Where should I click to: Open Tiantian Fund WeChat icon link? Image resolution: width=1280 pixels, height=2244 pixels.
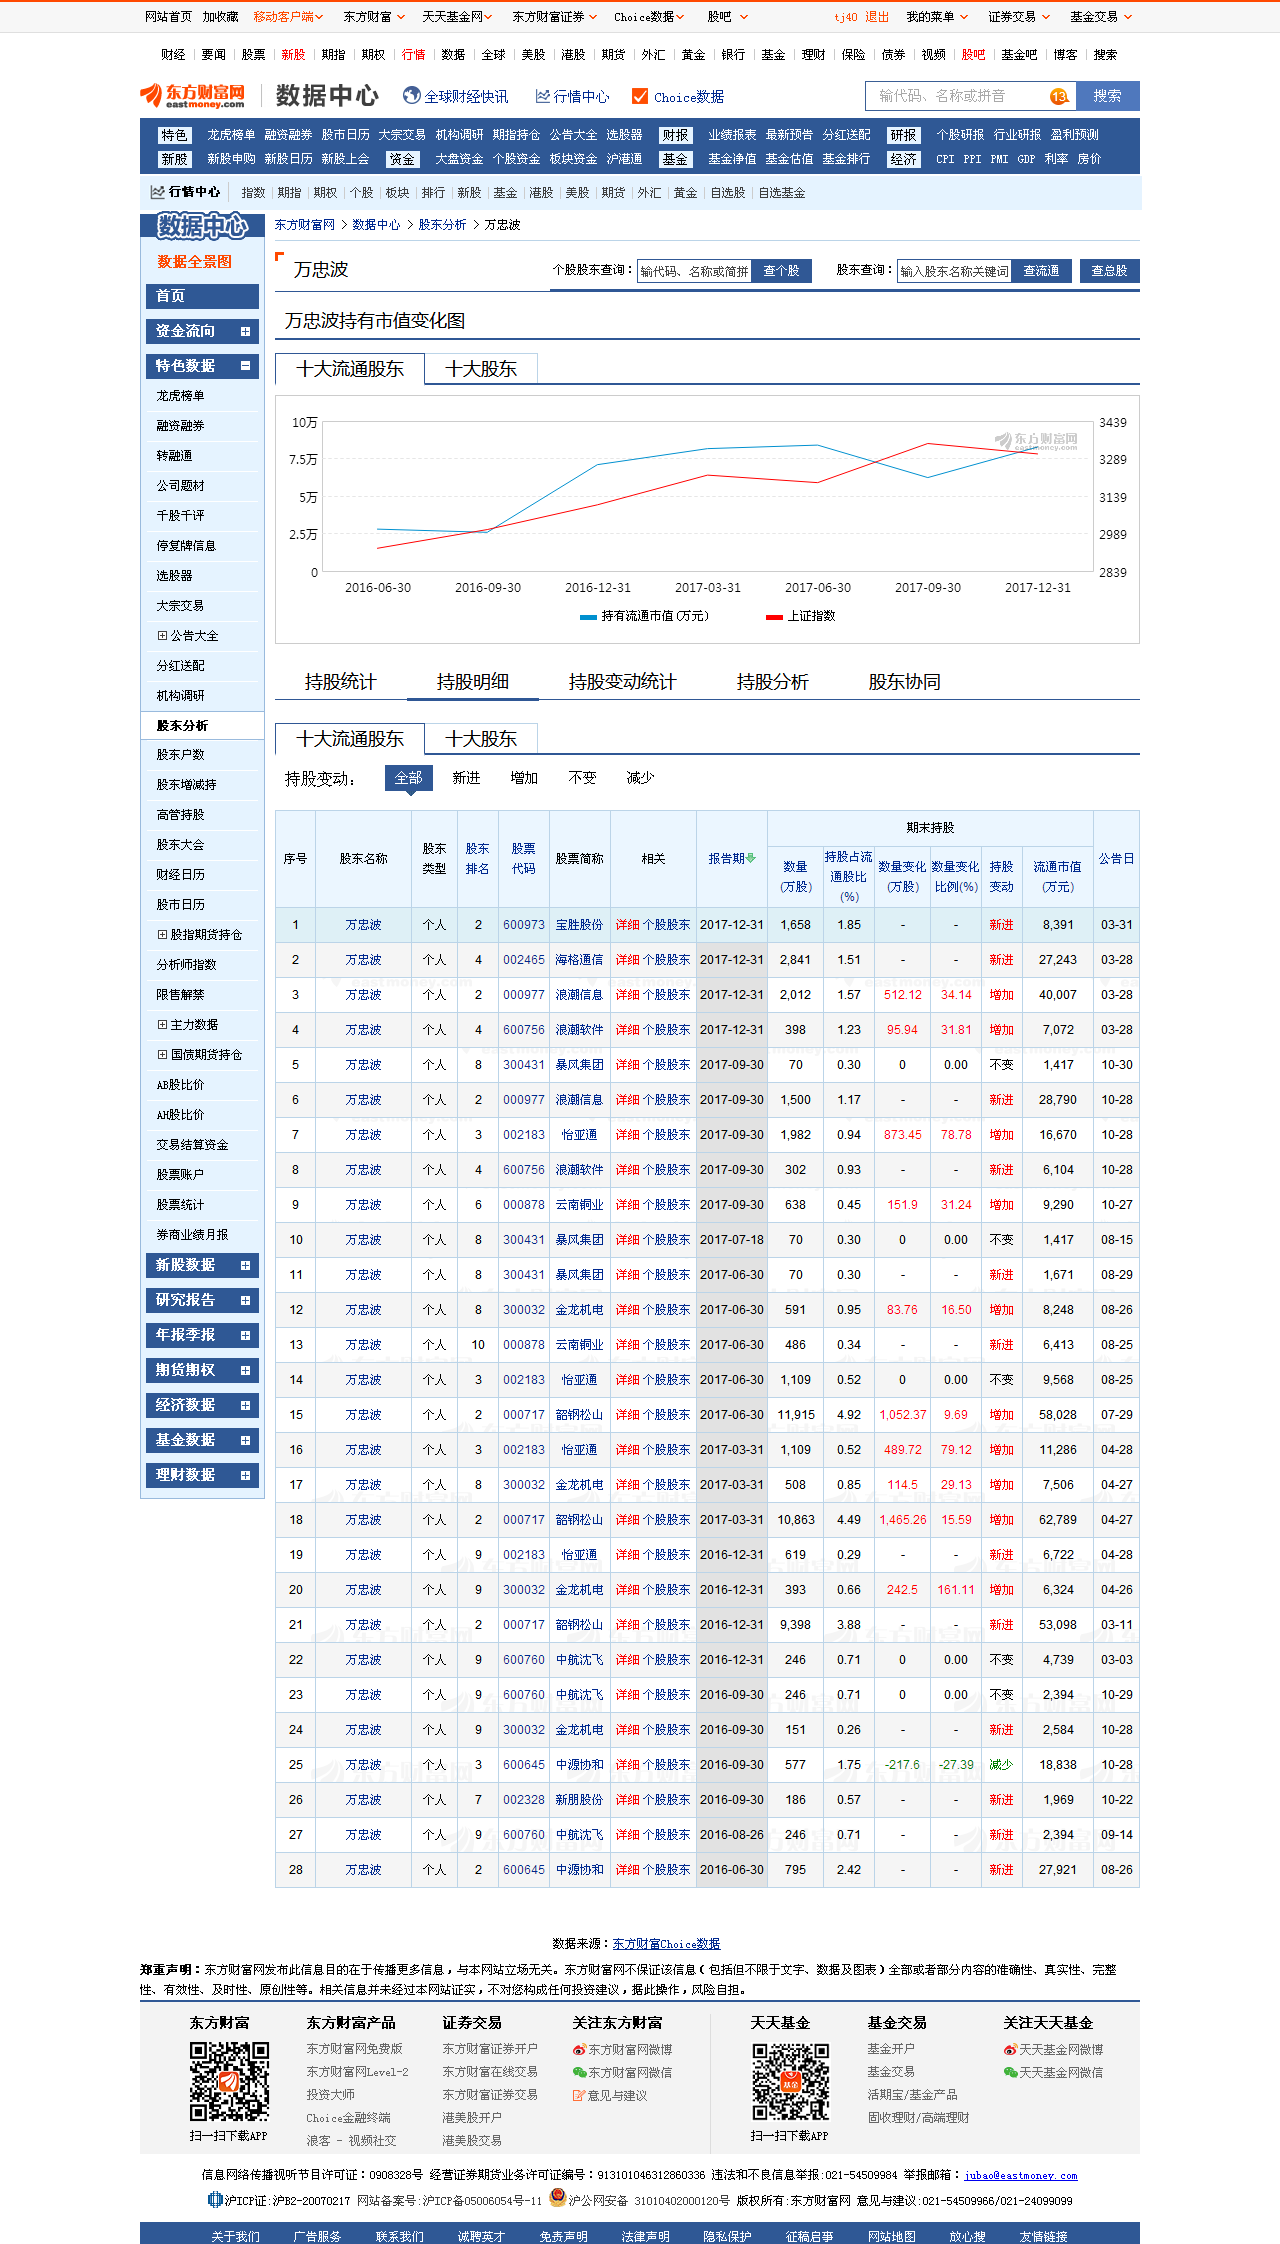[1010, 2072]
